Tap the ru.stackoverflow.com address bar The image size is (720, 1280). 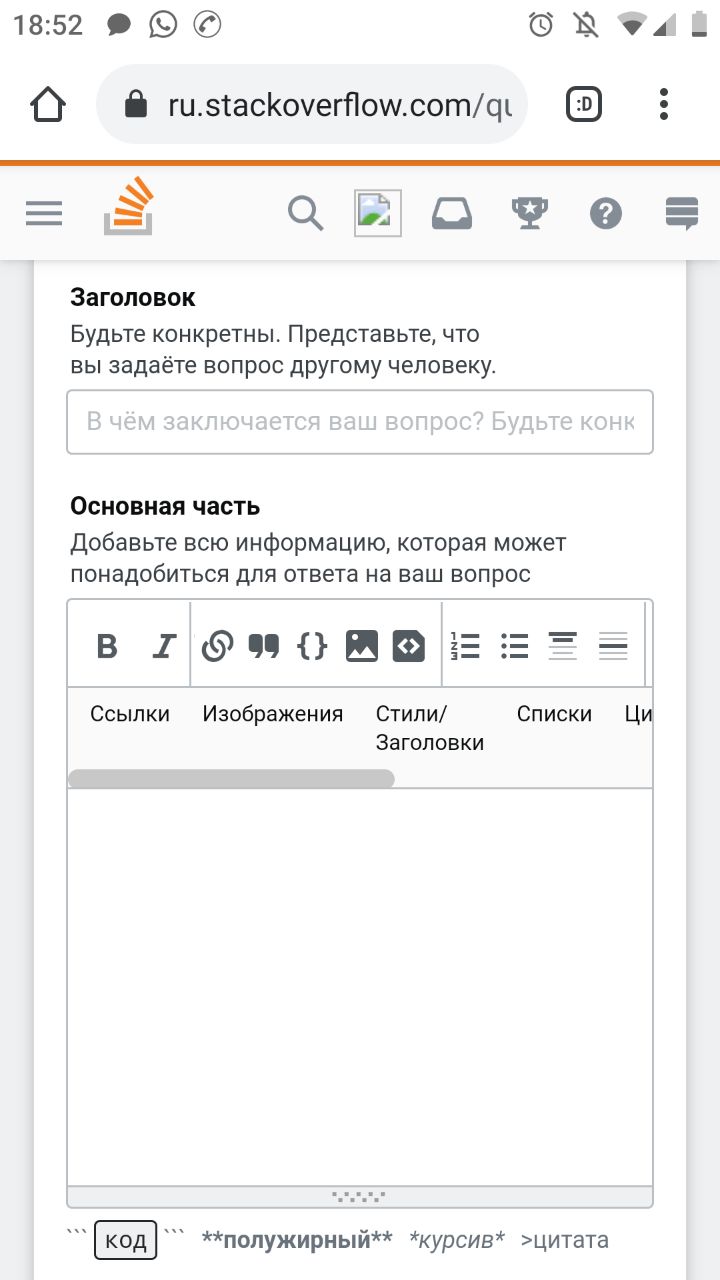pos(312,104)
